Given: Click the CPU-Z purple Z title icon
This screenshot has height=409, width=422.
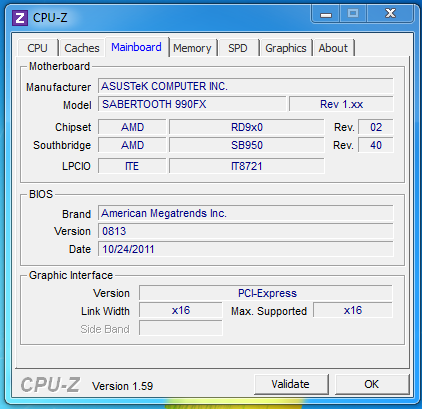Looking at the screenshot, I should 20,18.
